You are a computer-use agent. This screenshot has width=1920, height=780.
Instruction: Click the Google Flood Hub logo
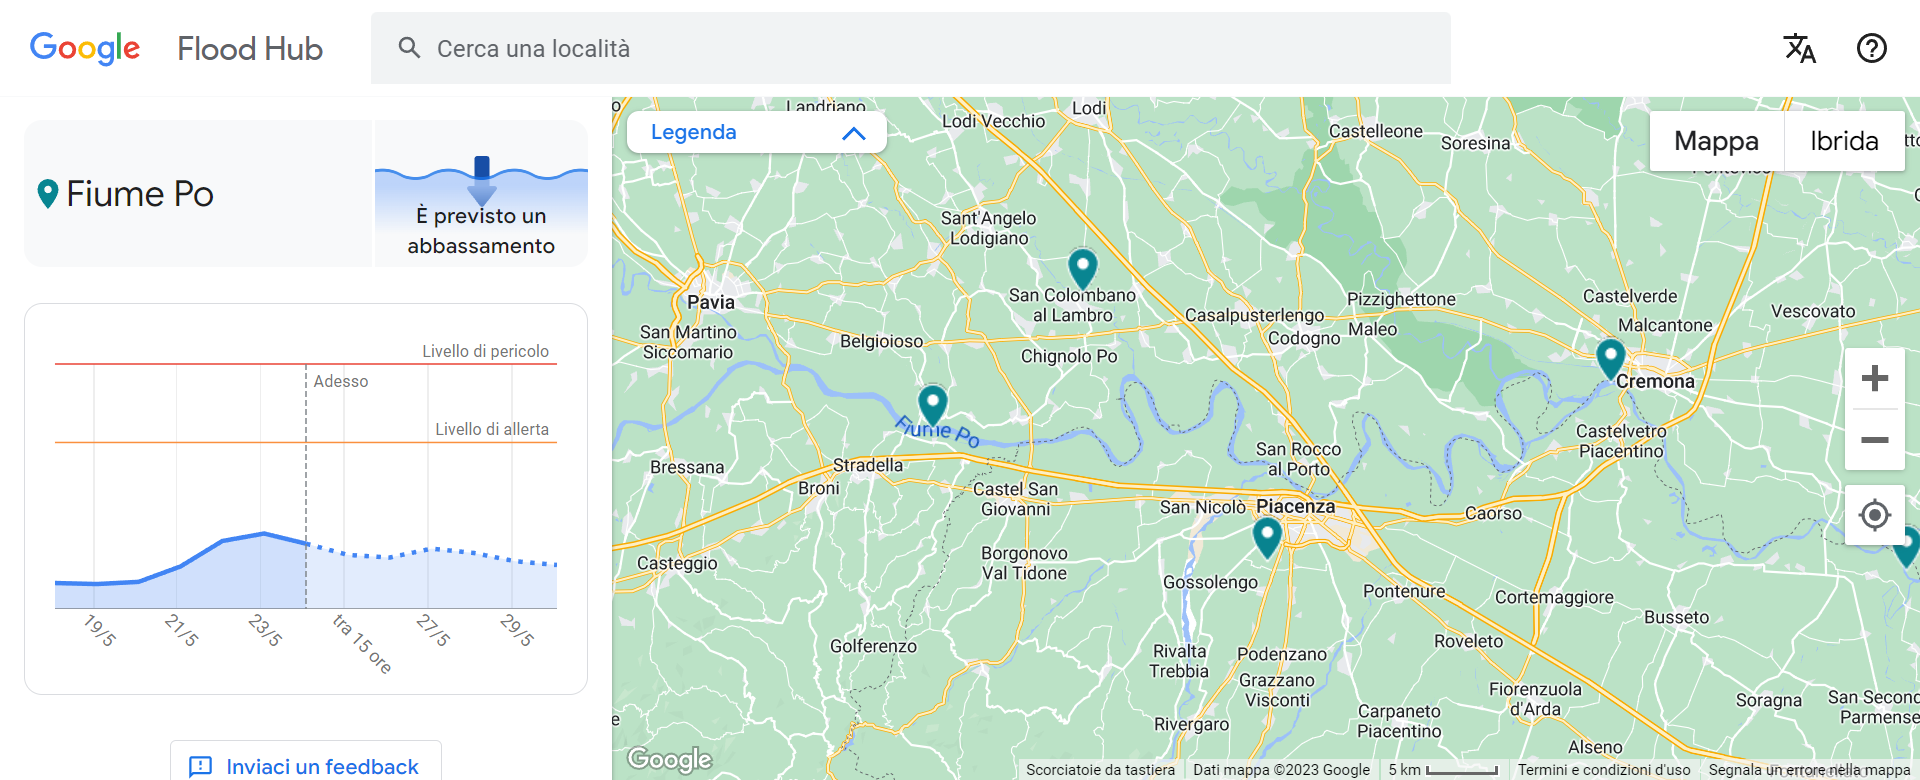[176, 48]
